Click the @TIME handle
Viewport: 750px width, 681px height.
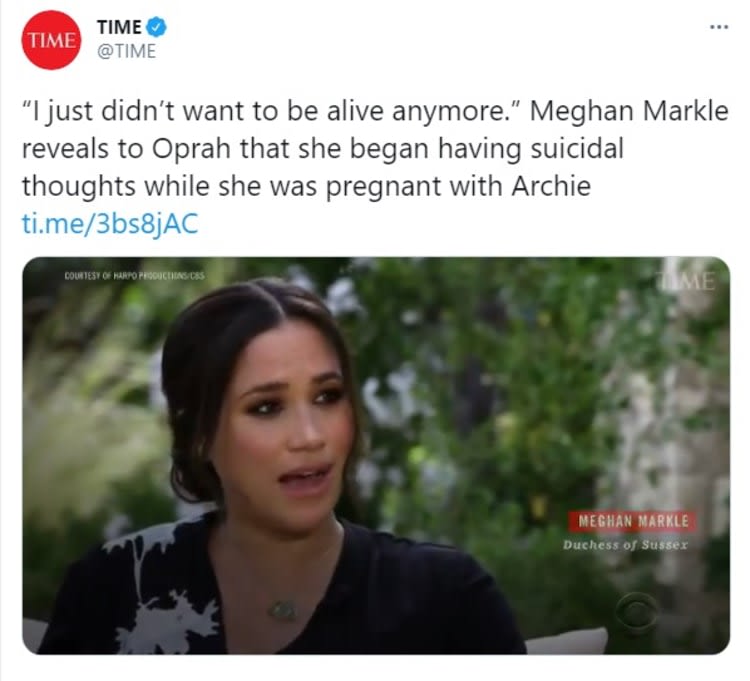coord(125,51)
